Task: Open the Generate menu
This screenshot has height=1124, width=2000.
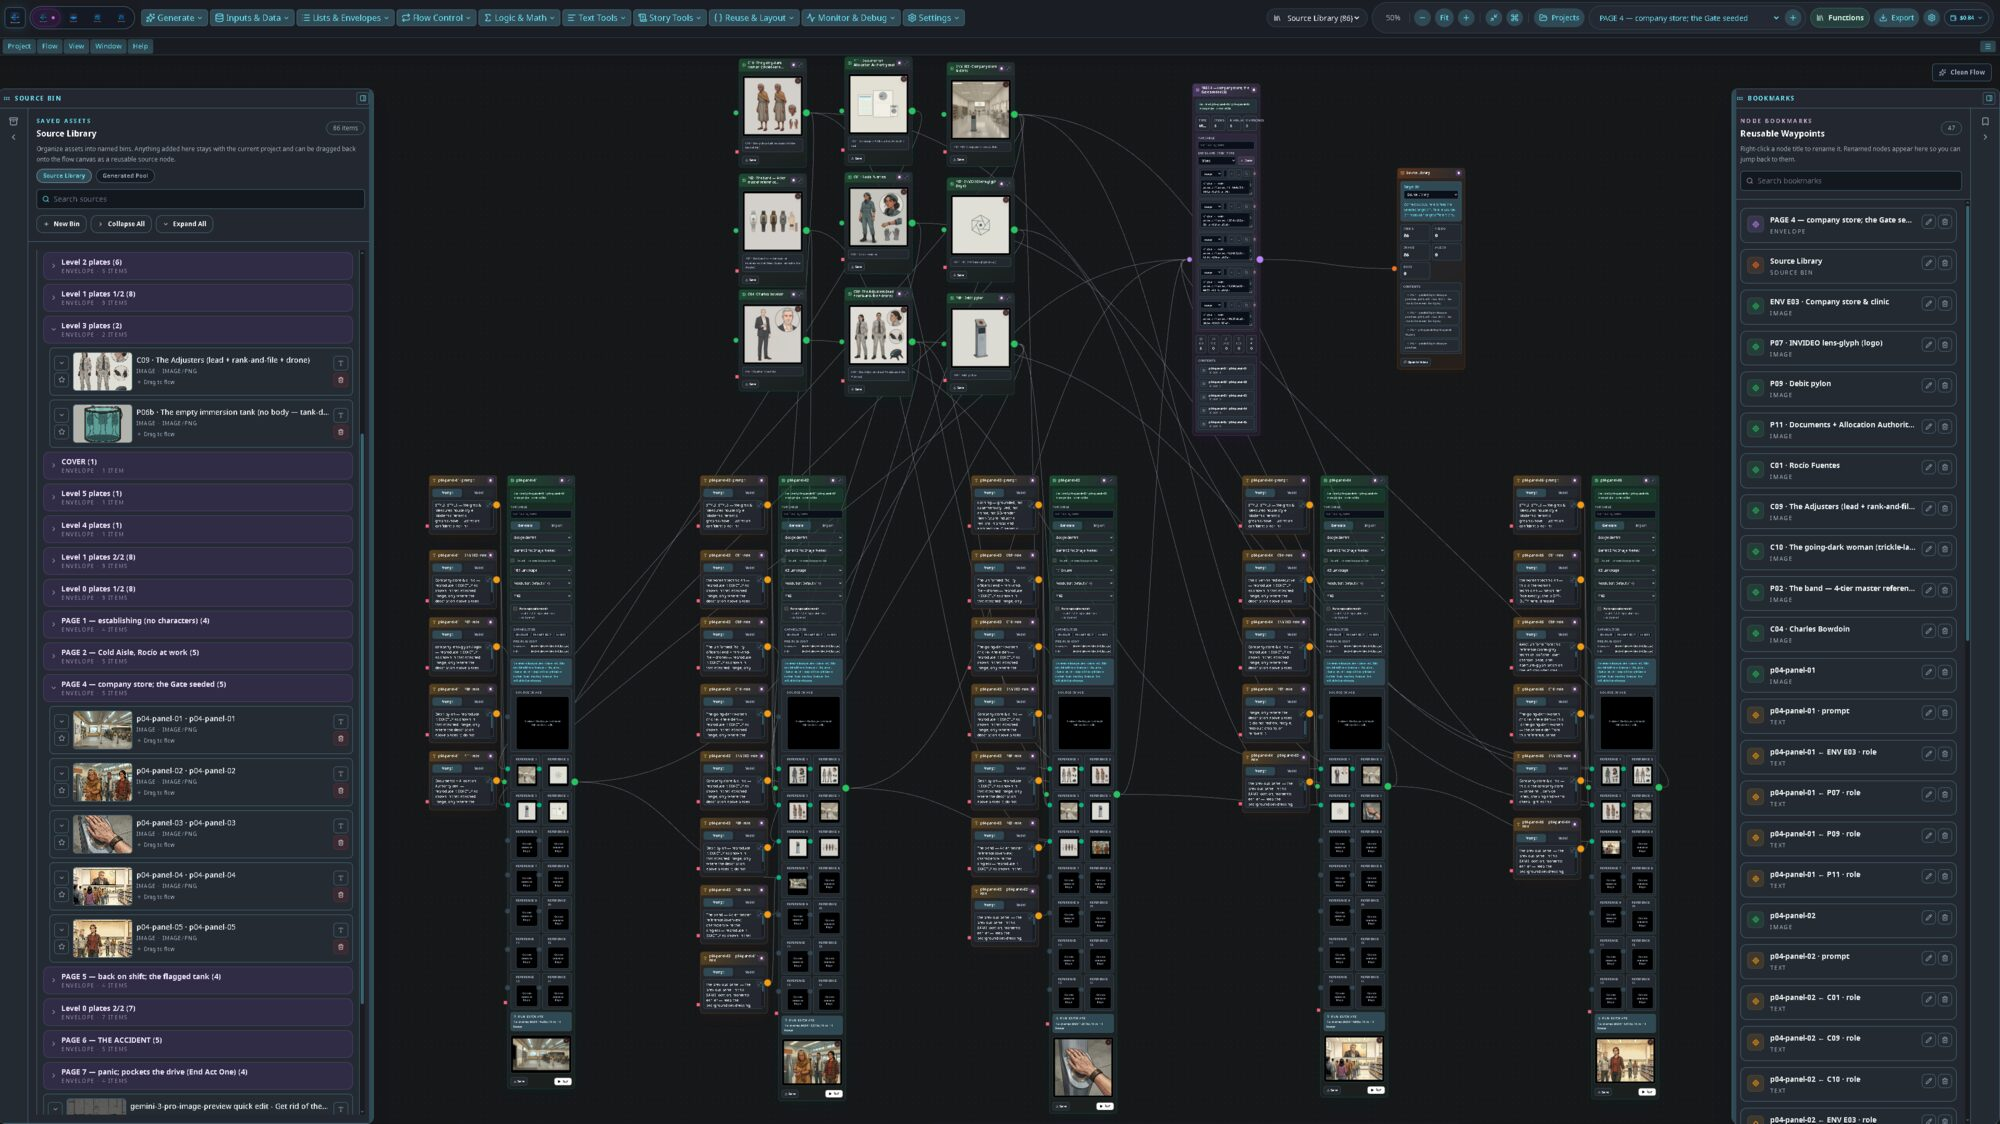Action: pyautogui.click(x=174, y=18)
